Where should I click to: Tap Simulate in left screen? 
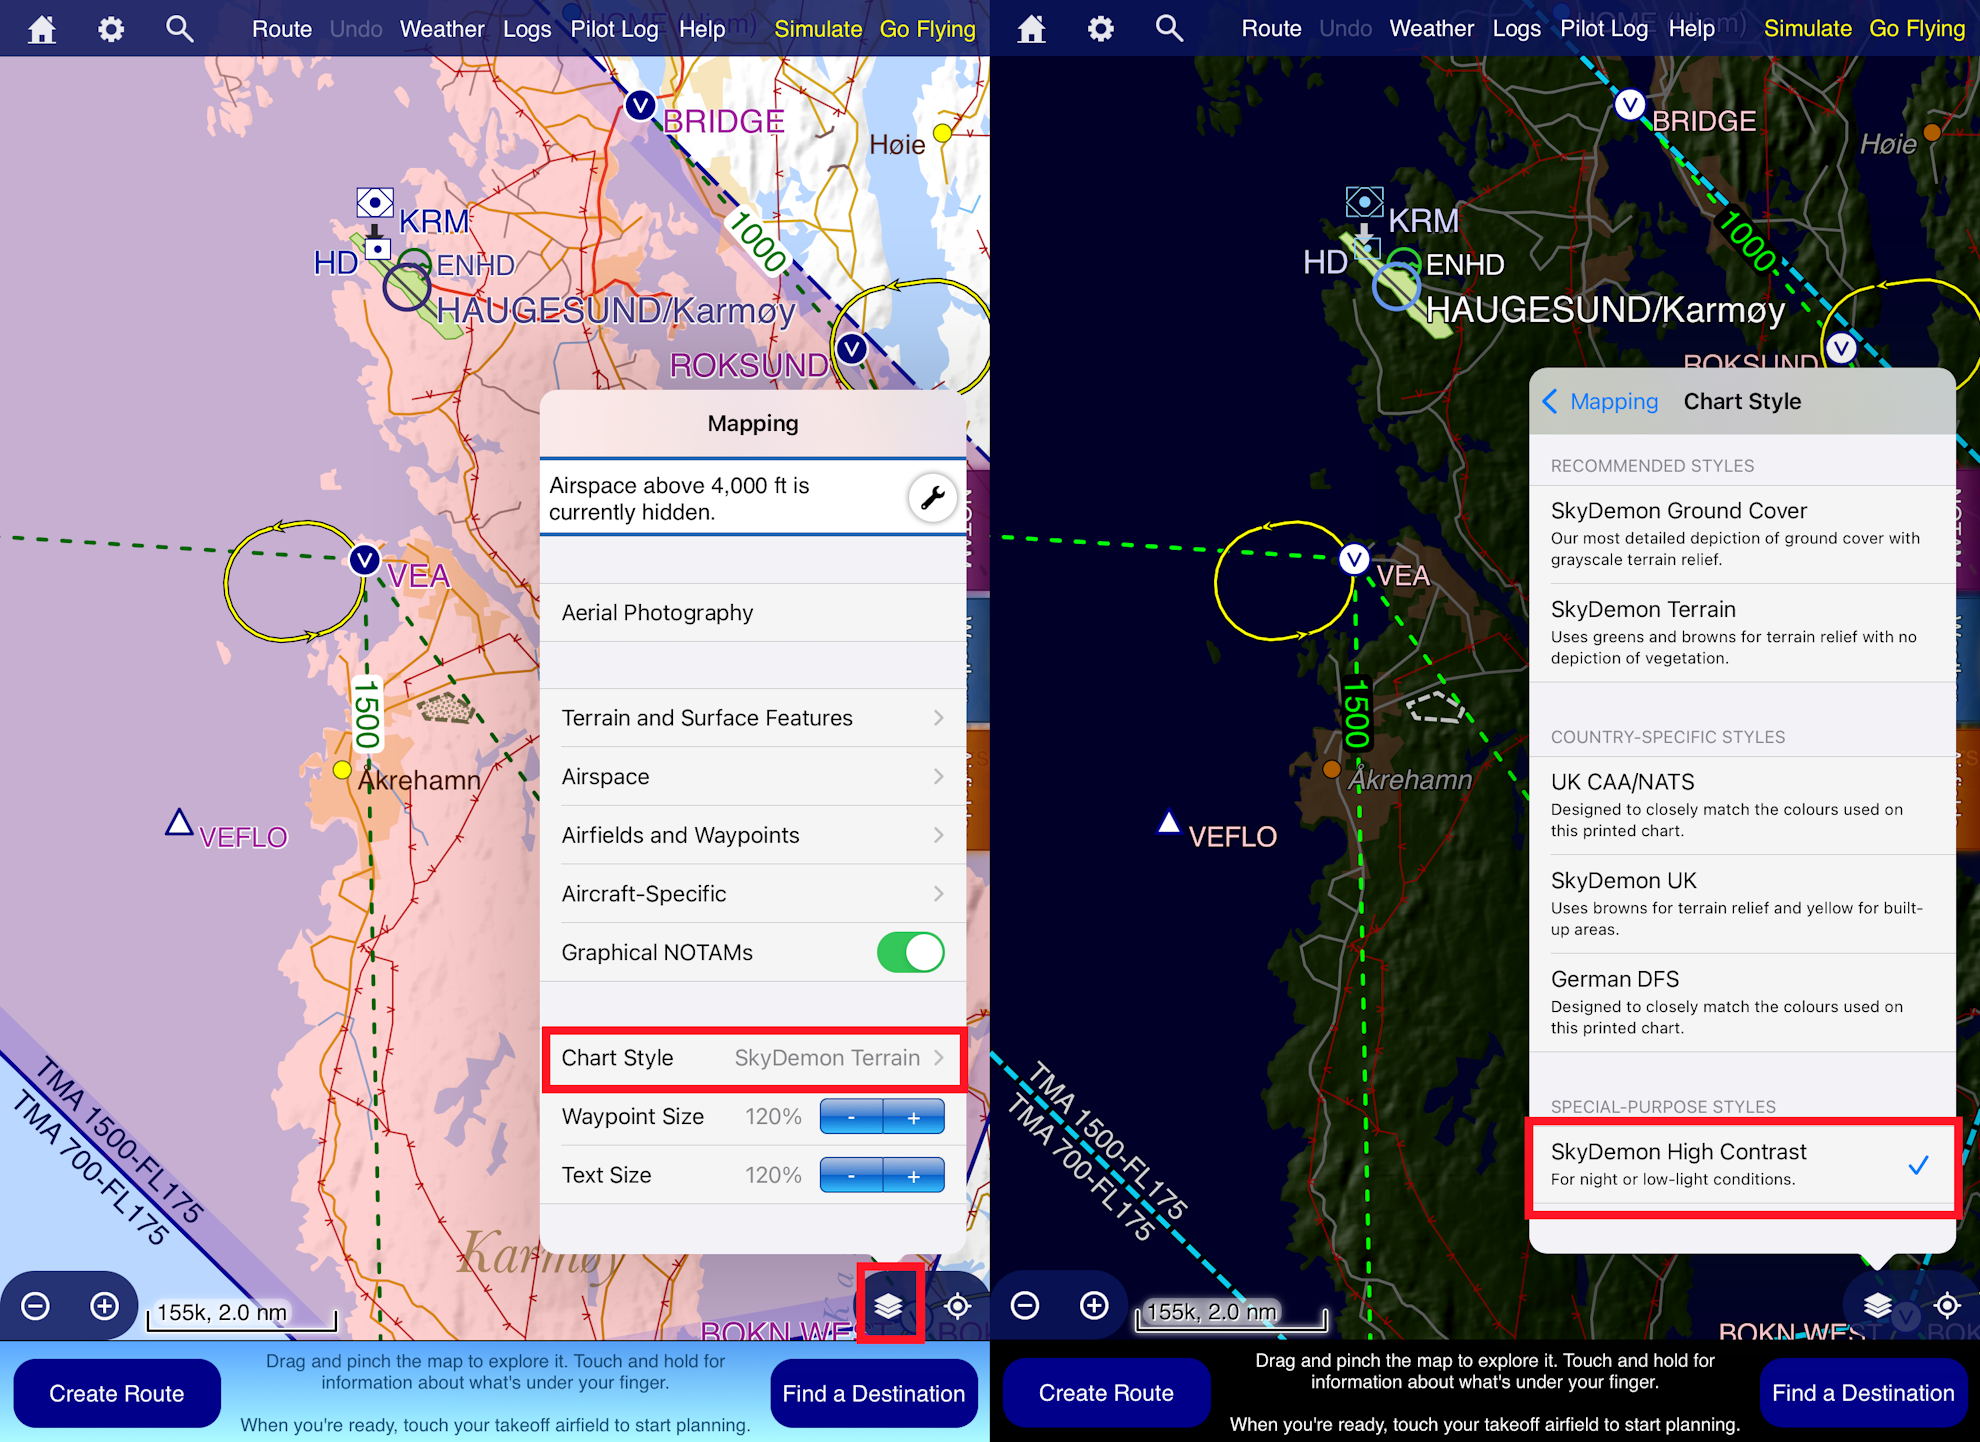click(x=818, y=29)
